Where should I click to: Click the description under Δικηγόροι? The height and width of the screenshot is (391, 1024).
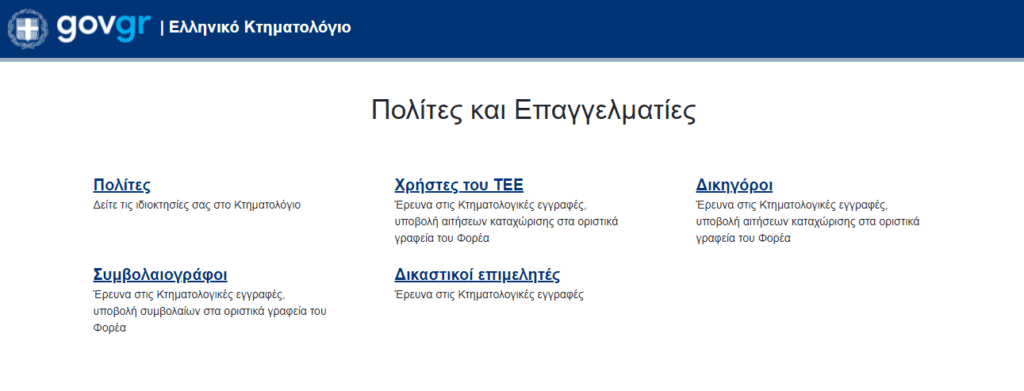tap(808, 221)
